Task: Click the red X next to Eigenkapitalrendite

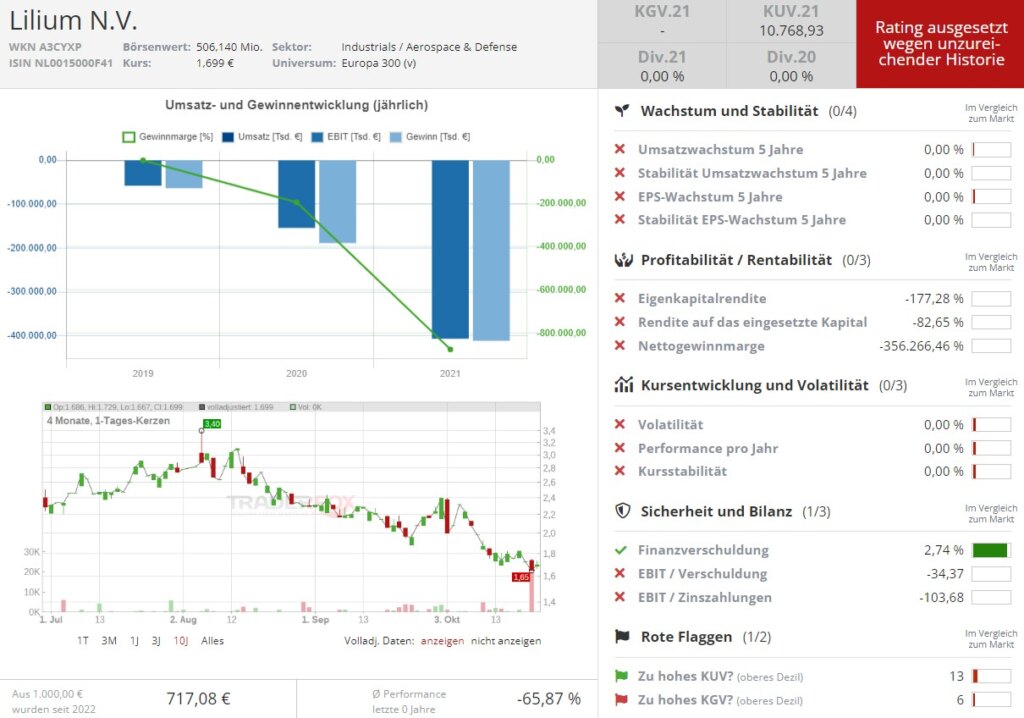Action: tap(620, 298)
